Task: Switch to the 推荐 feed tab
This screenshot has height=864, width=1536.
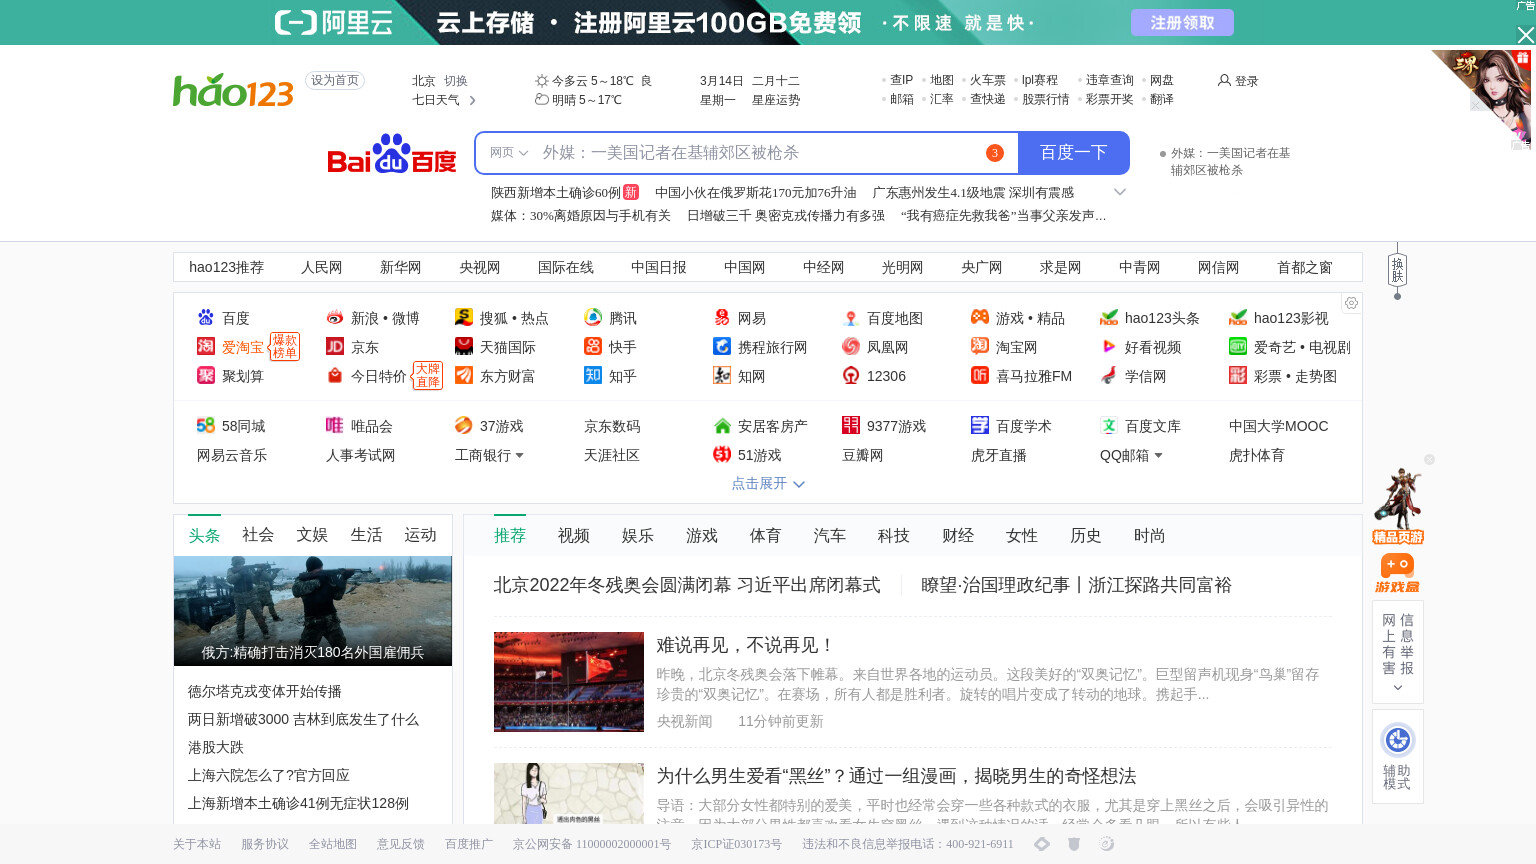Action: click(510, 536)
